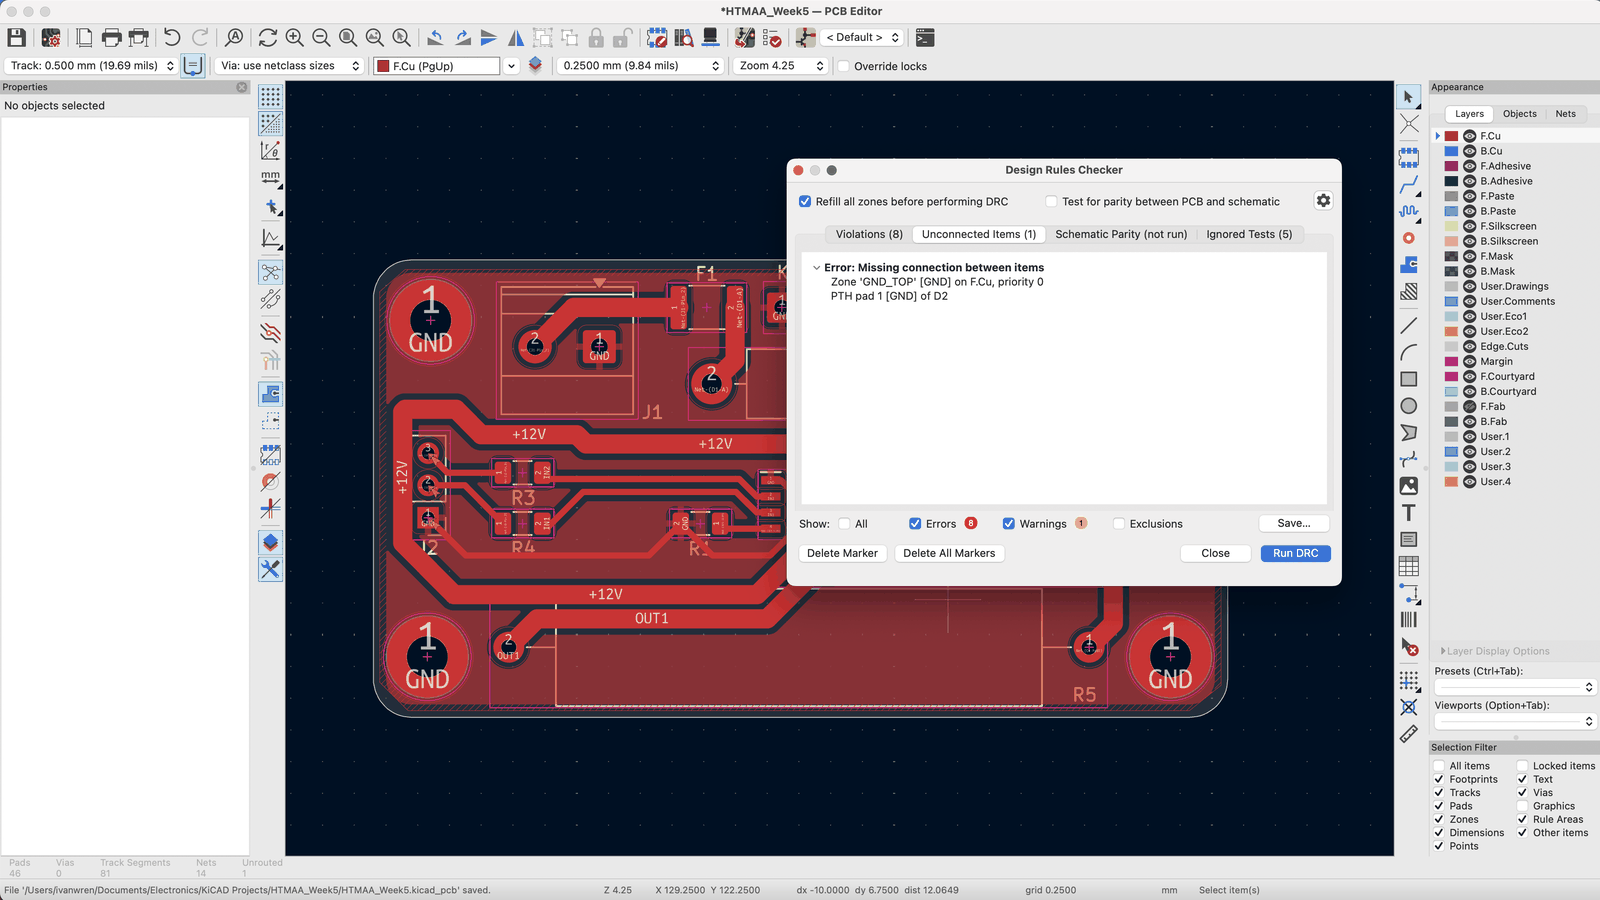This screenshot has height=900, width=1600.
Task: Click the Zoom in icon
Action: [294, 38]
